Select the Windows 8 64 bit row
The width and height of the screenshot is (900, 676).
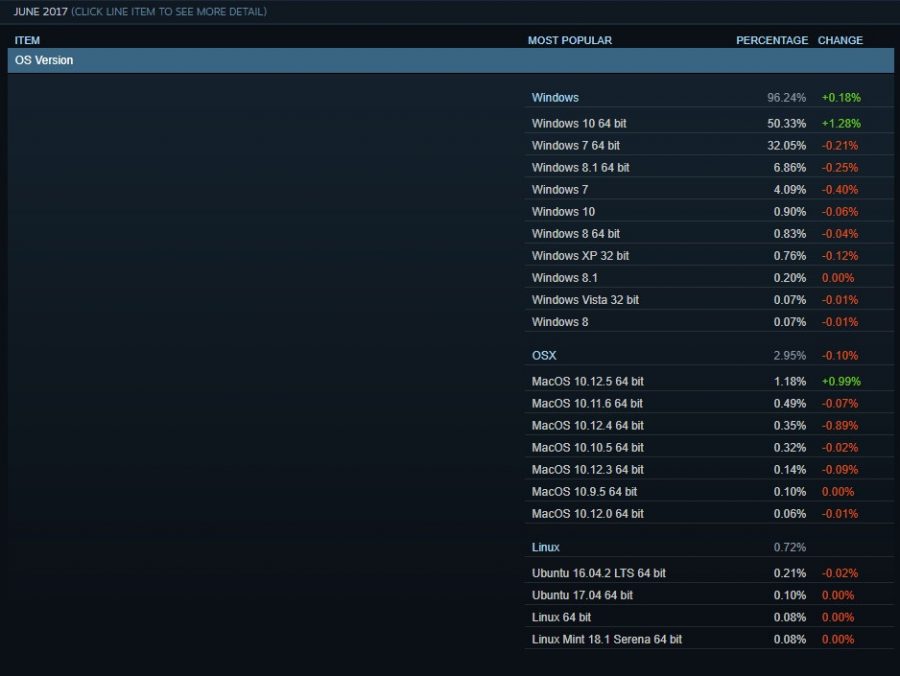coord(709,234)
